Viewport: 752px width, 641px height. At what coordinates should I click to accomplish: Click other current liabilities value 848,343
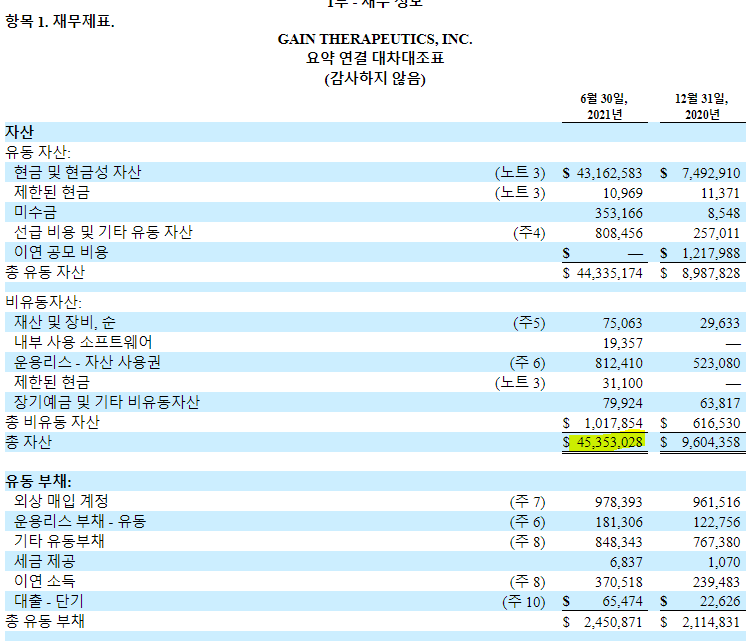point(619,543)
